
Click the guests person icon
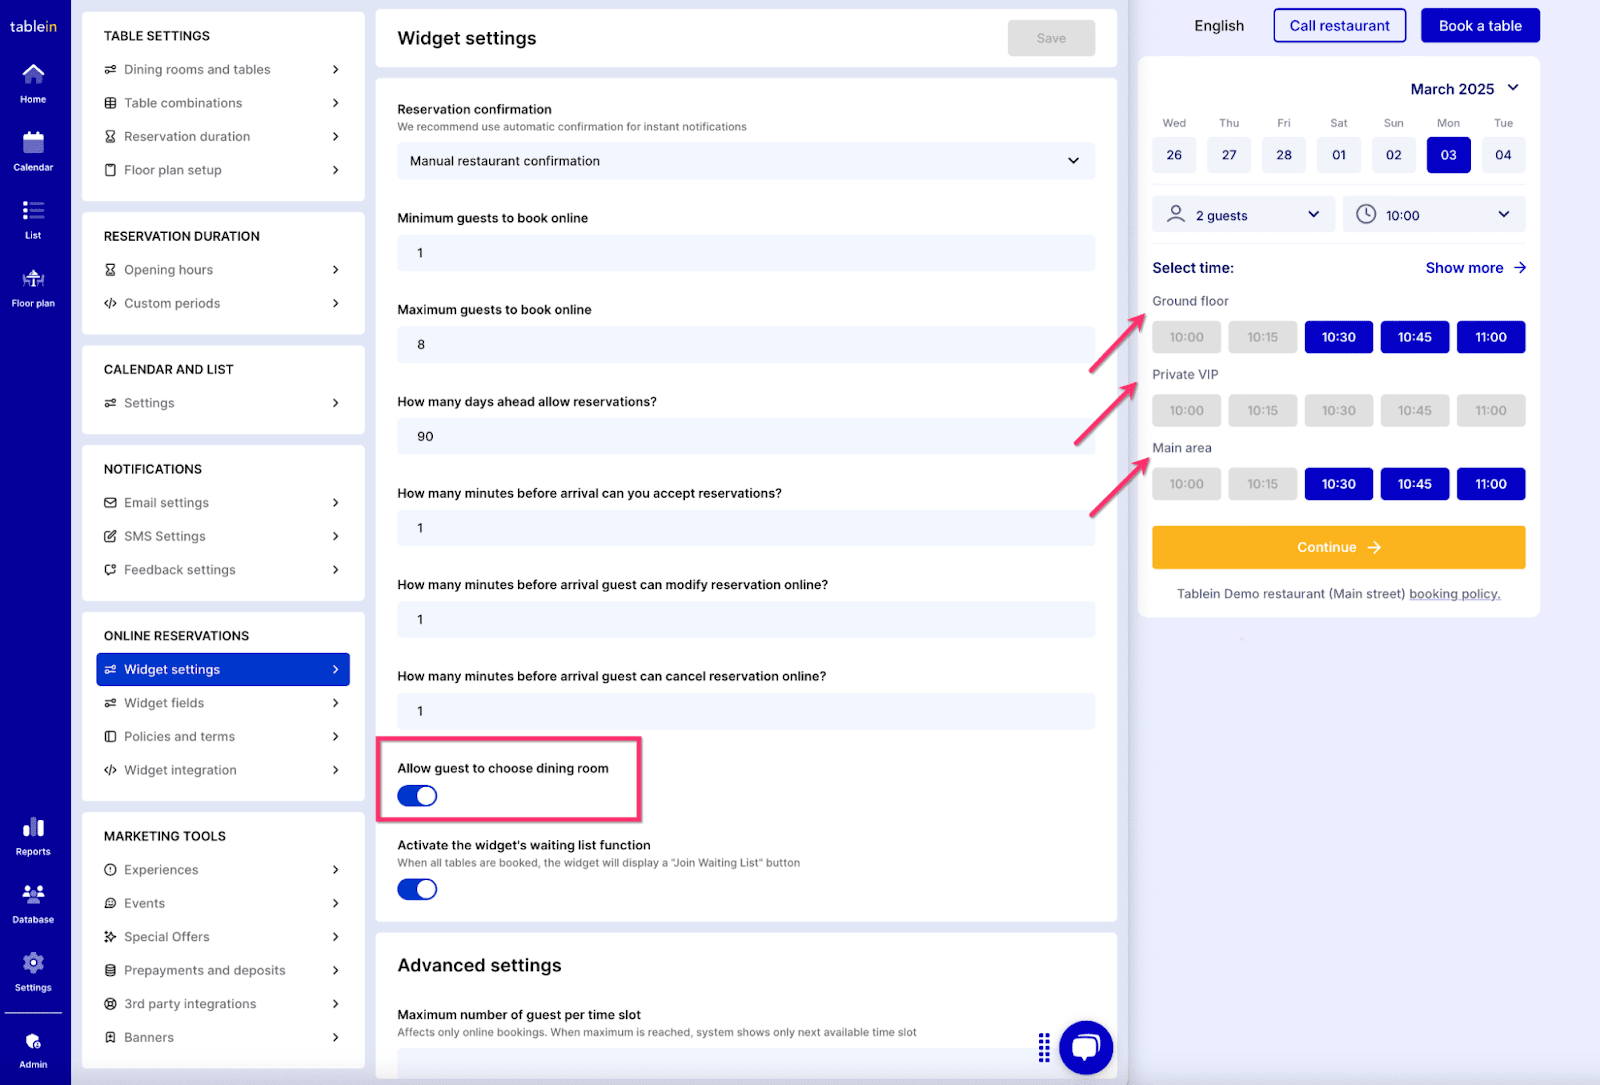point(1176,214)
